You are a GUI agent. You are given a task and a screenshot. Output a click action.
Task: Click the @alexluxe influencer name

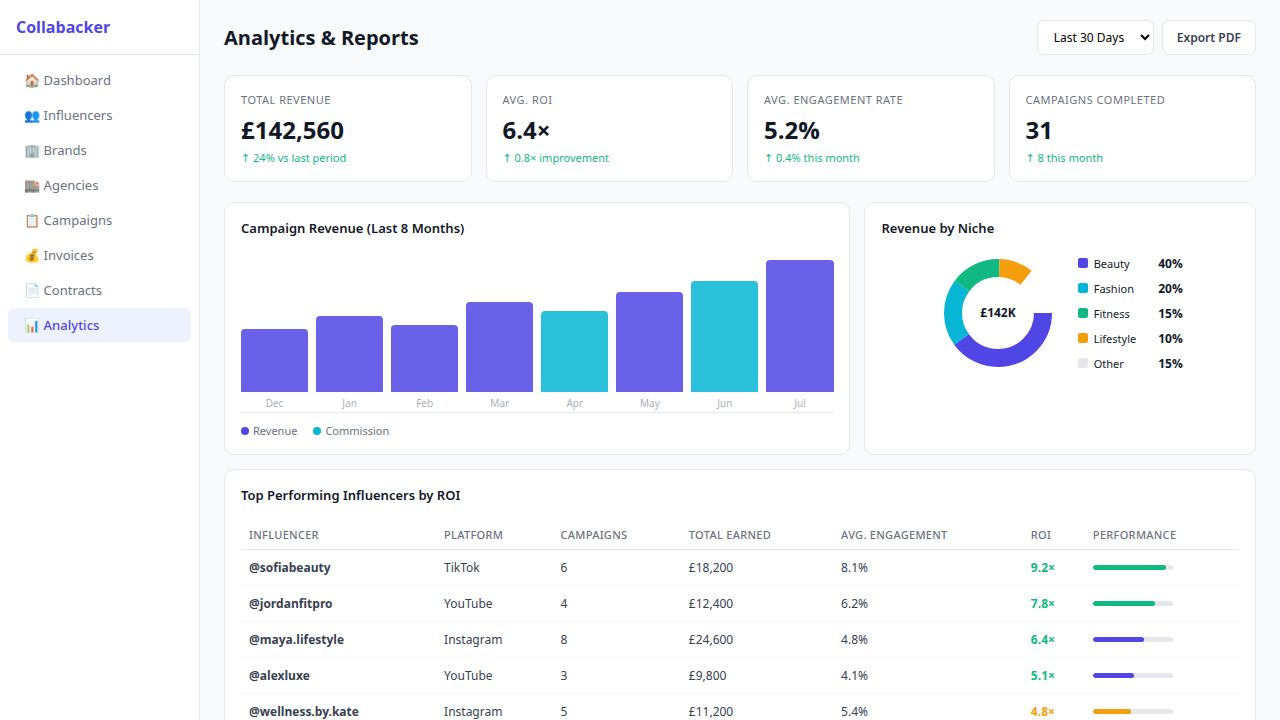click(x=280, y=675)
